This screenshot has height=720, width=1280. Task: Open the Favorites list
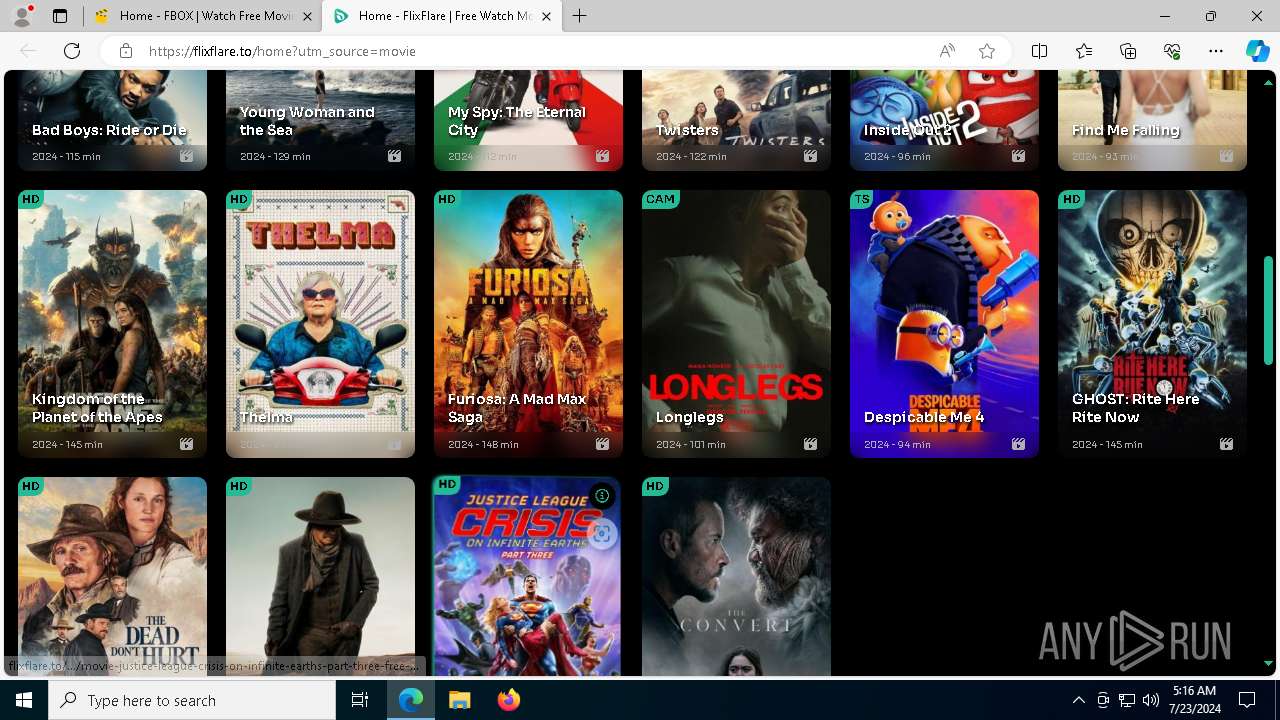tap(1084, 51)
